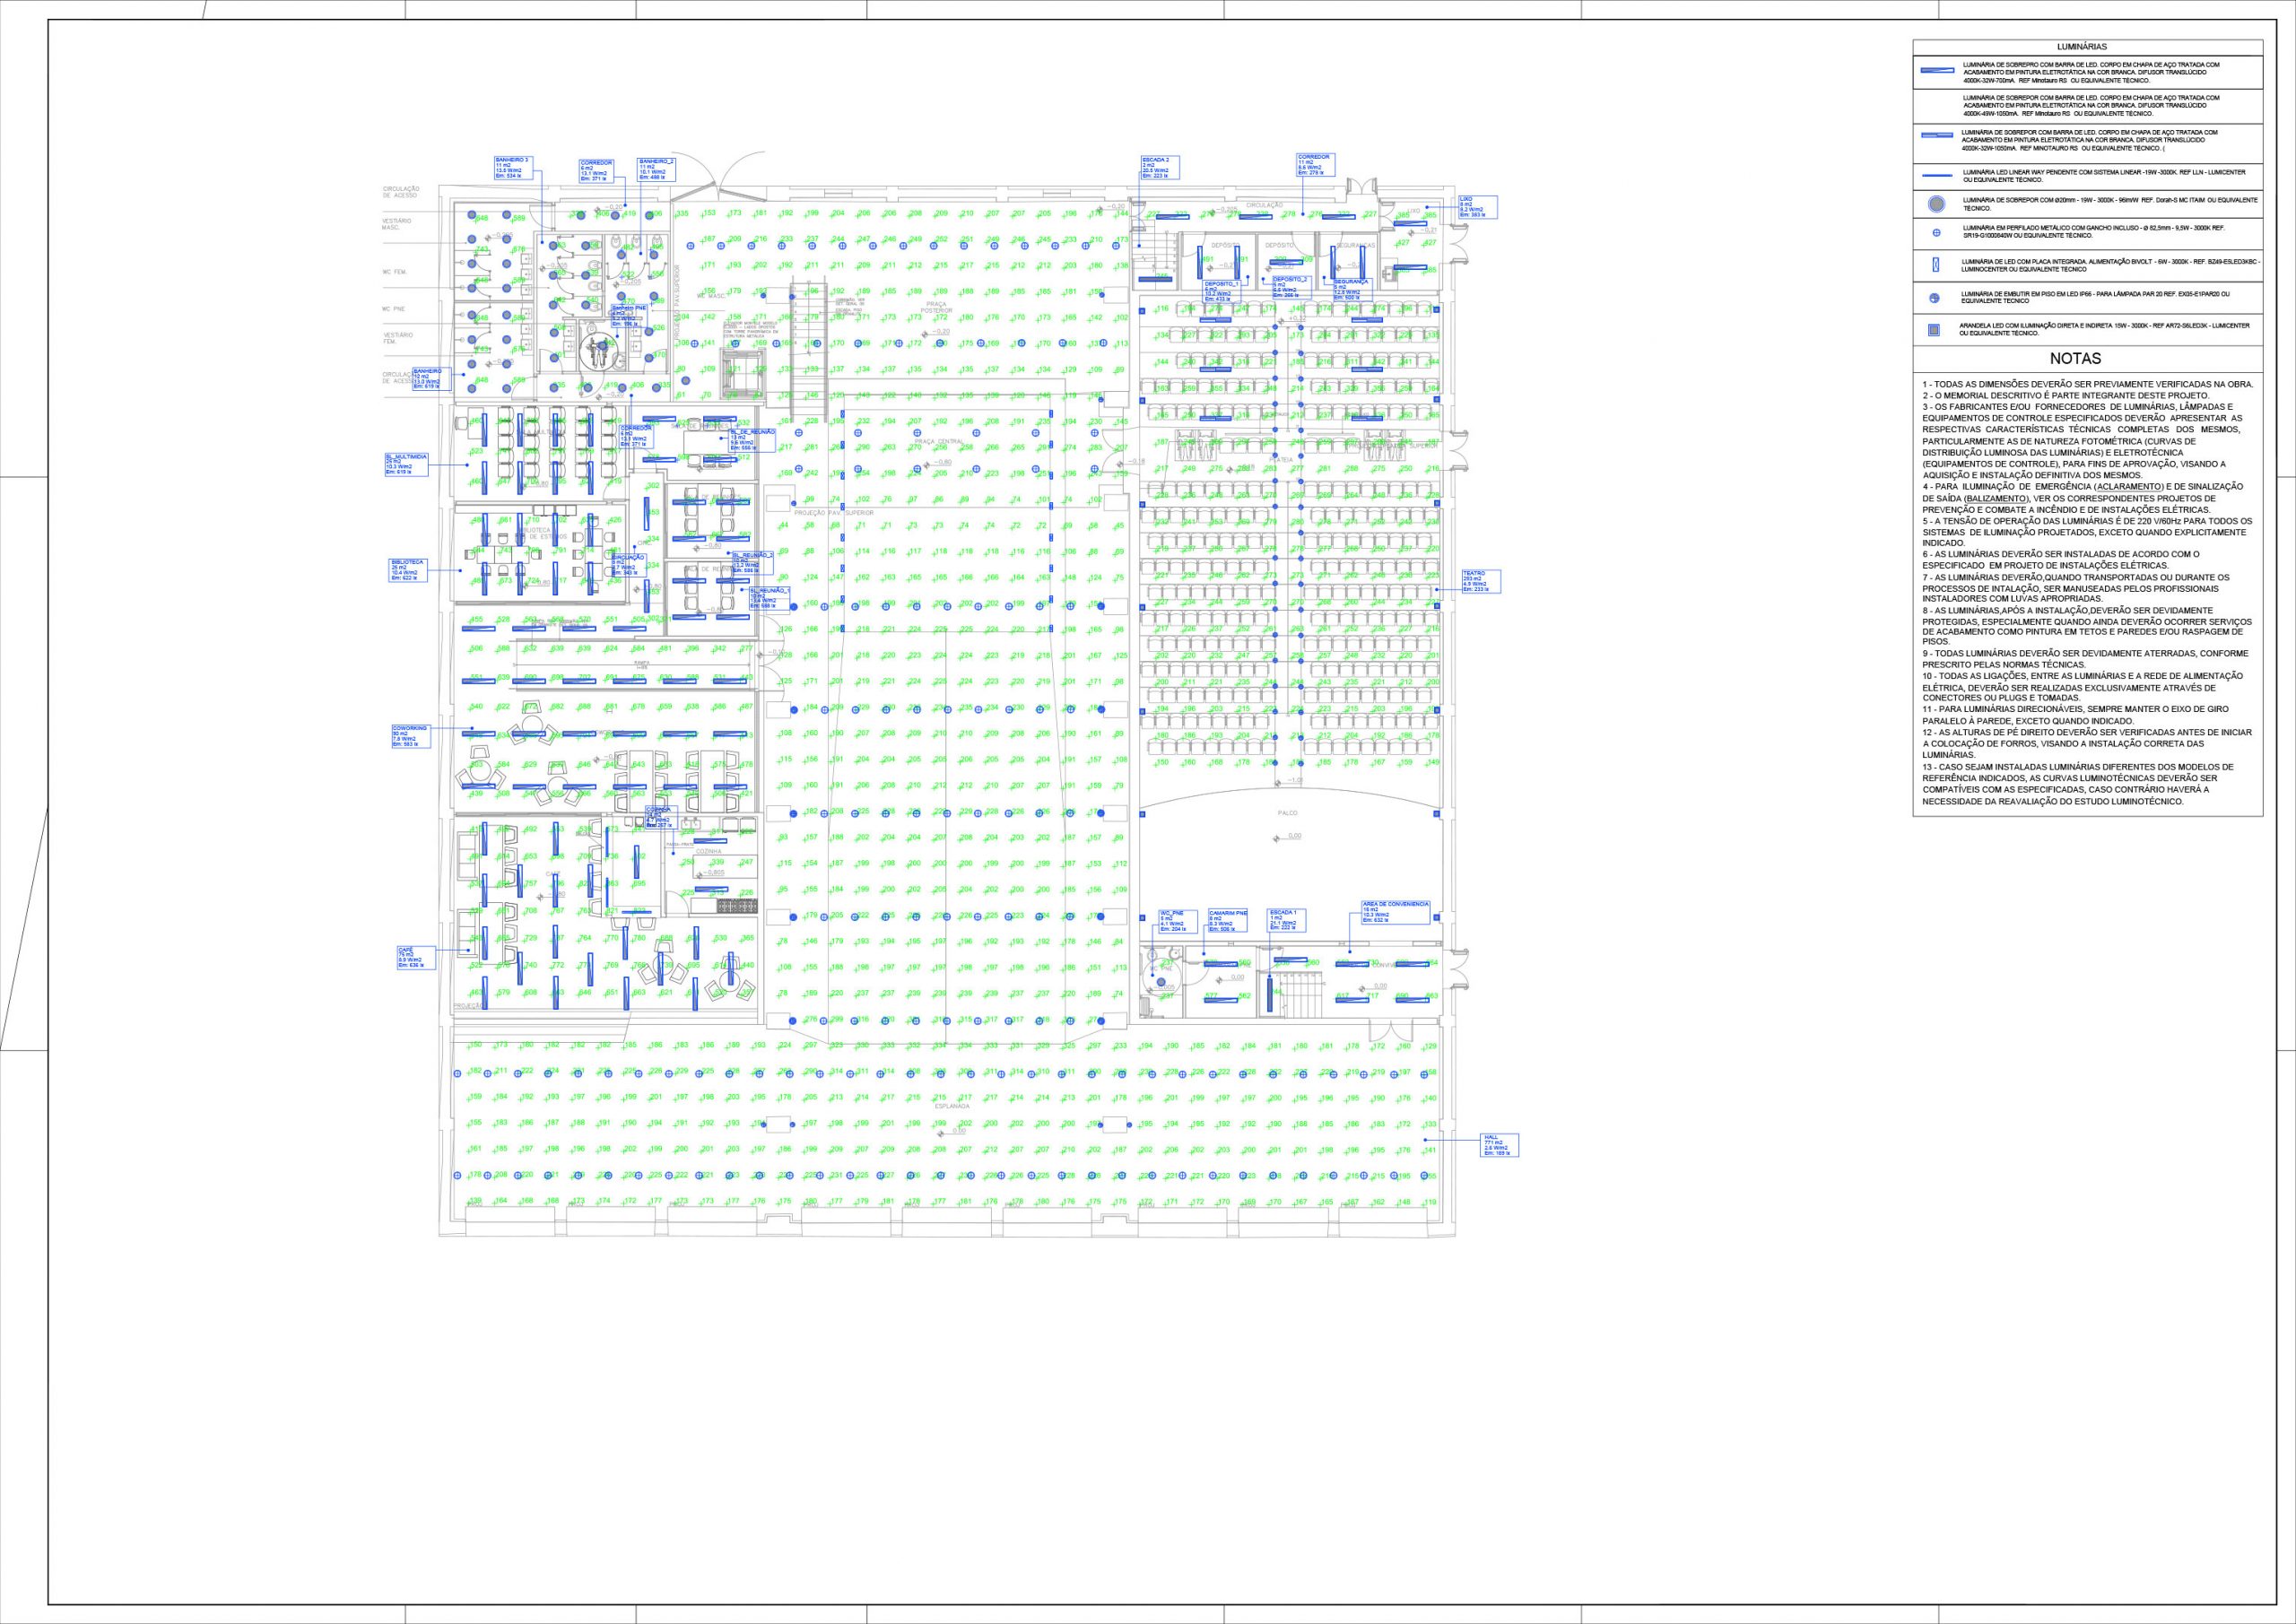Click the floor-recessed IP66 luminaire legend symbol
Image resolution: width=2296 pixels, height=1624 pixels.
[x=1935, y=298]
